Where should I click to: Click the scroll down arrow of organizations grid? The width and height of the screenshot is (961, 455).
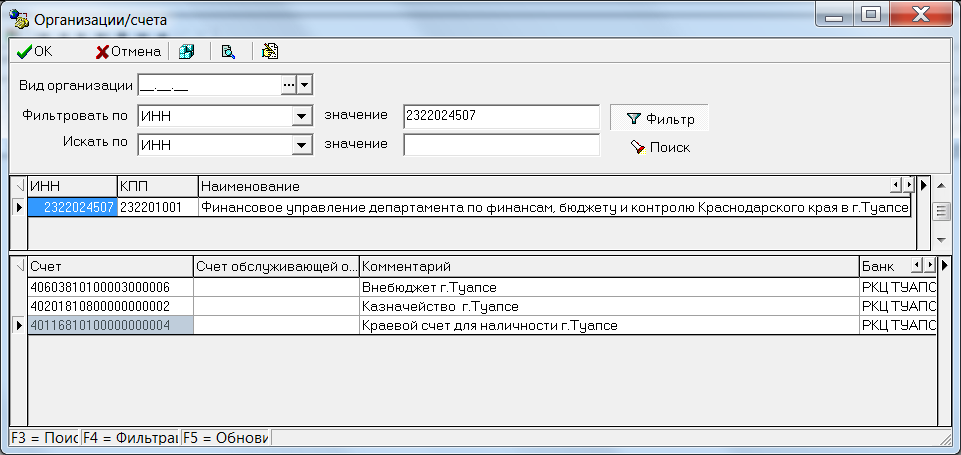tap(941, 240)
